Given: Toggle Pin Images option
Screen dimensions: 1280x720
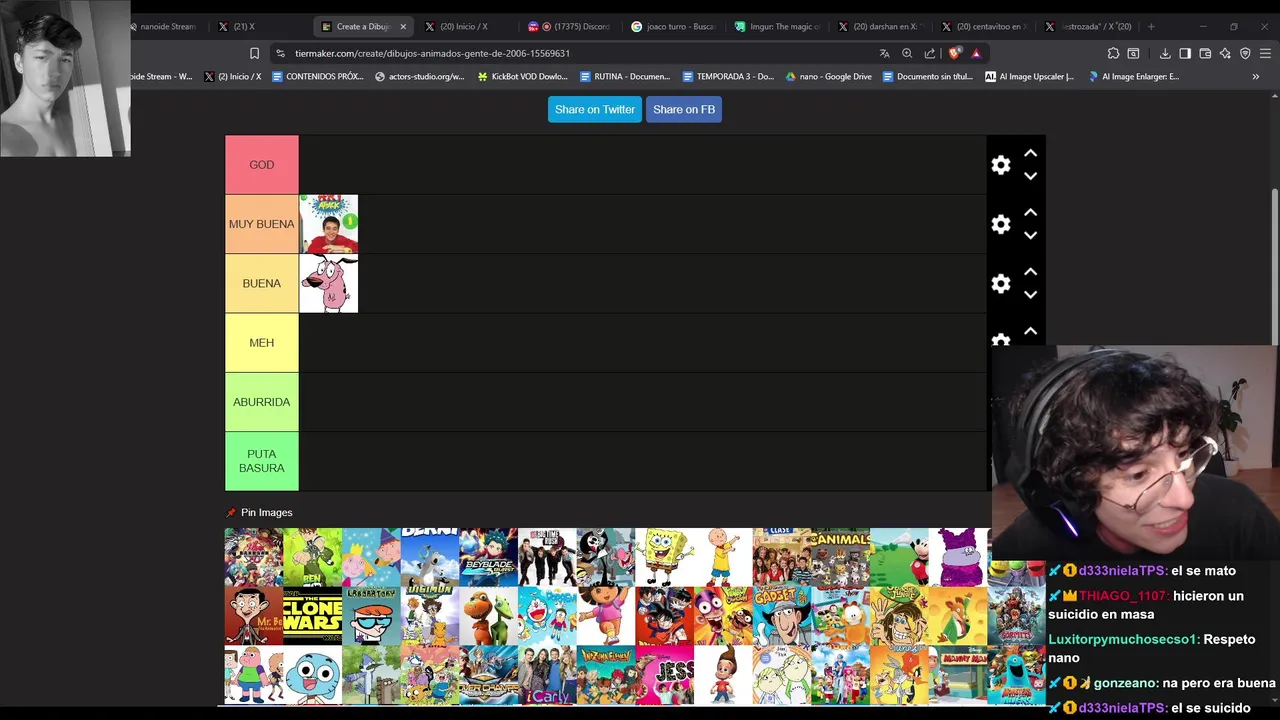Looking at the screenshot, I should [x=259, y=512].
